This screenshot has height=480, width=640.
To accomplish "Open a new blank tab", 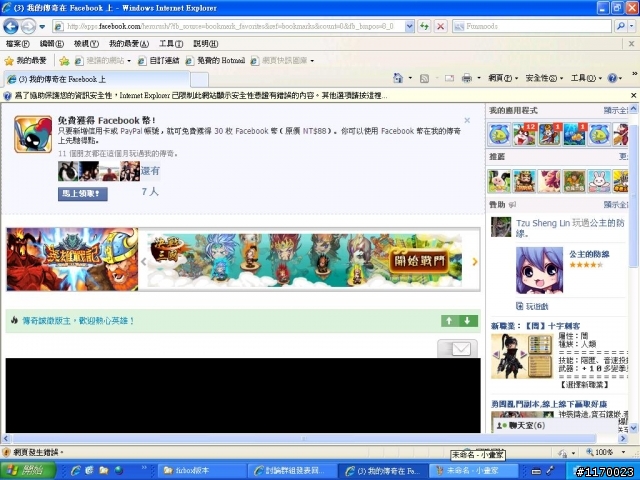I will (x=199, y=80).
